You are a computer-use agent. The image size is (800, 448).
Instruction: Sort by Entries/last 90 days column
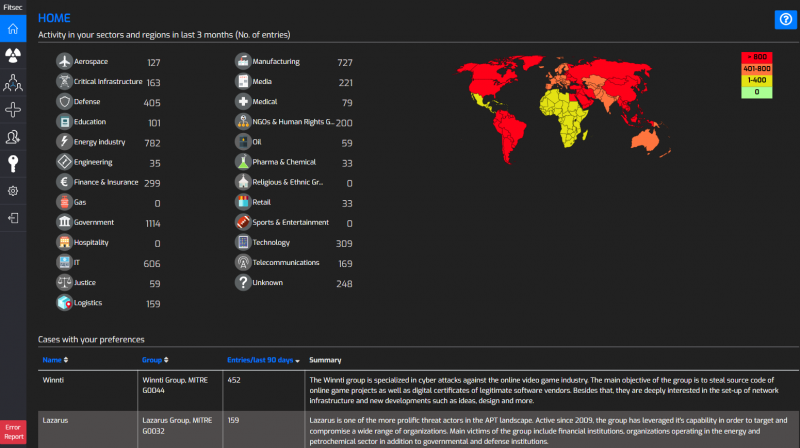(263, 360)
